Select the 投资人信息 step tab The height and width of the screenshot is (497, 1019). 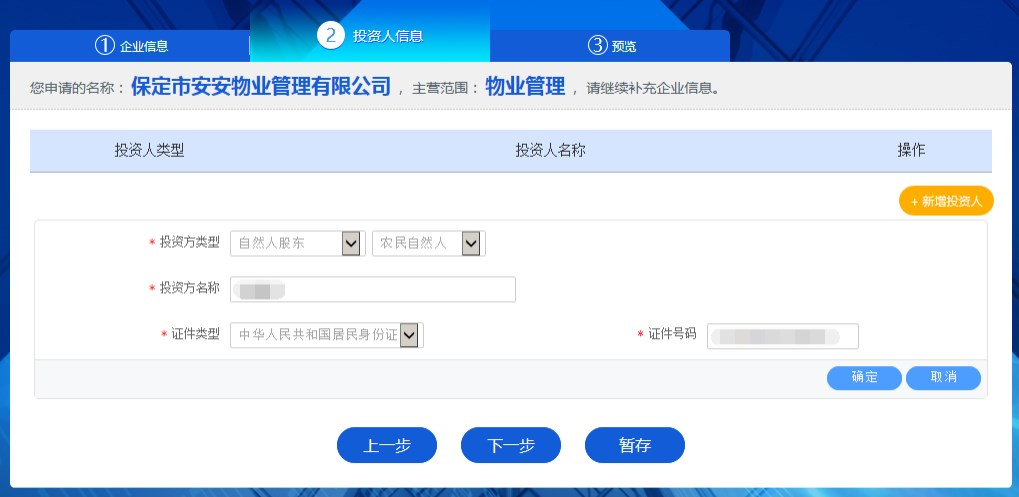(x=370, y=35)
